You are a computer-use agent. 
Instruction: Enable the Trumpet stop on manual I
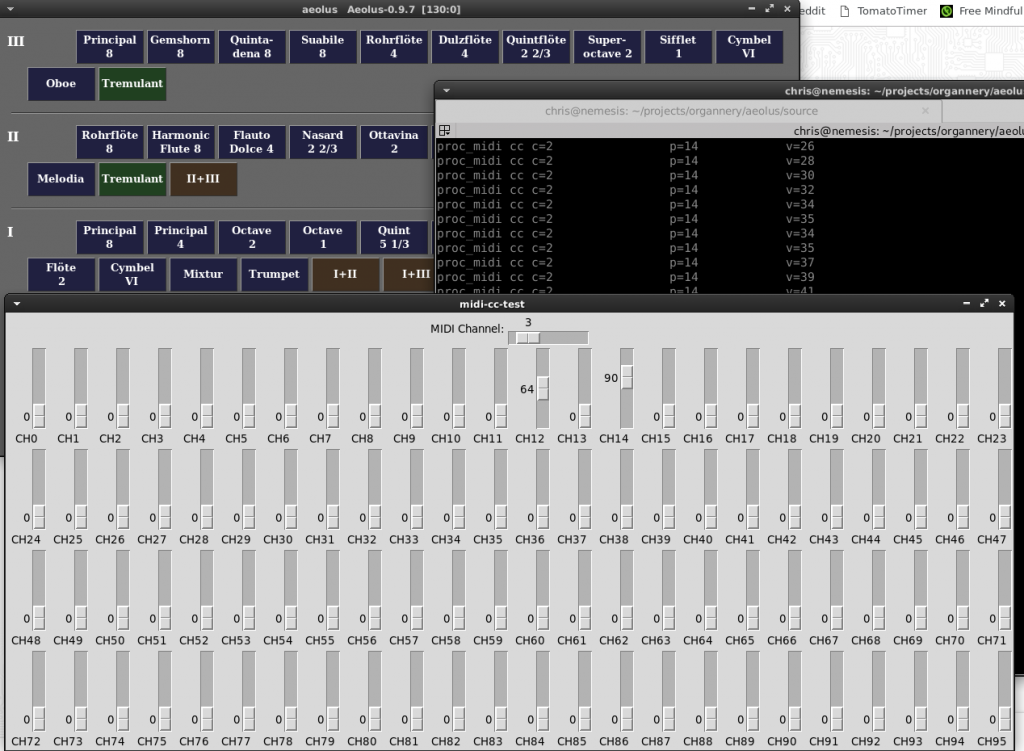click(275, 274)
